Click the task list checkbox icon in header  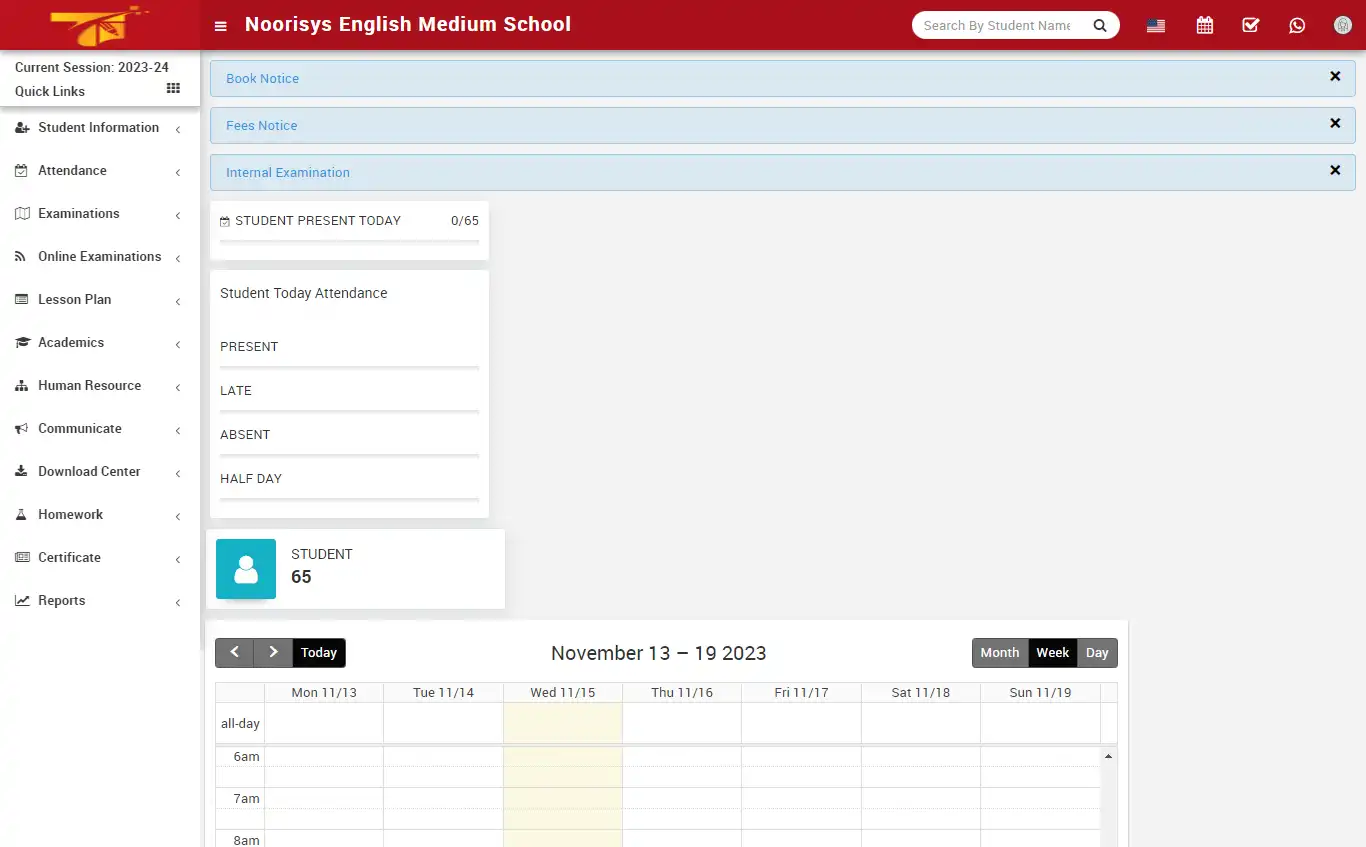1250,24
